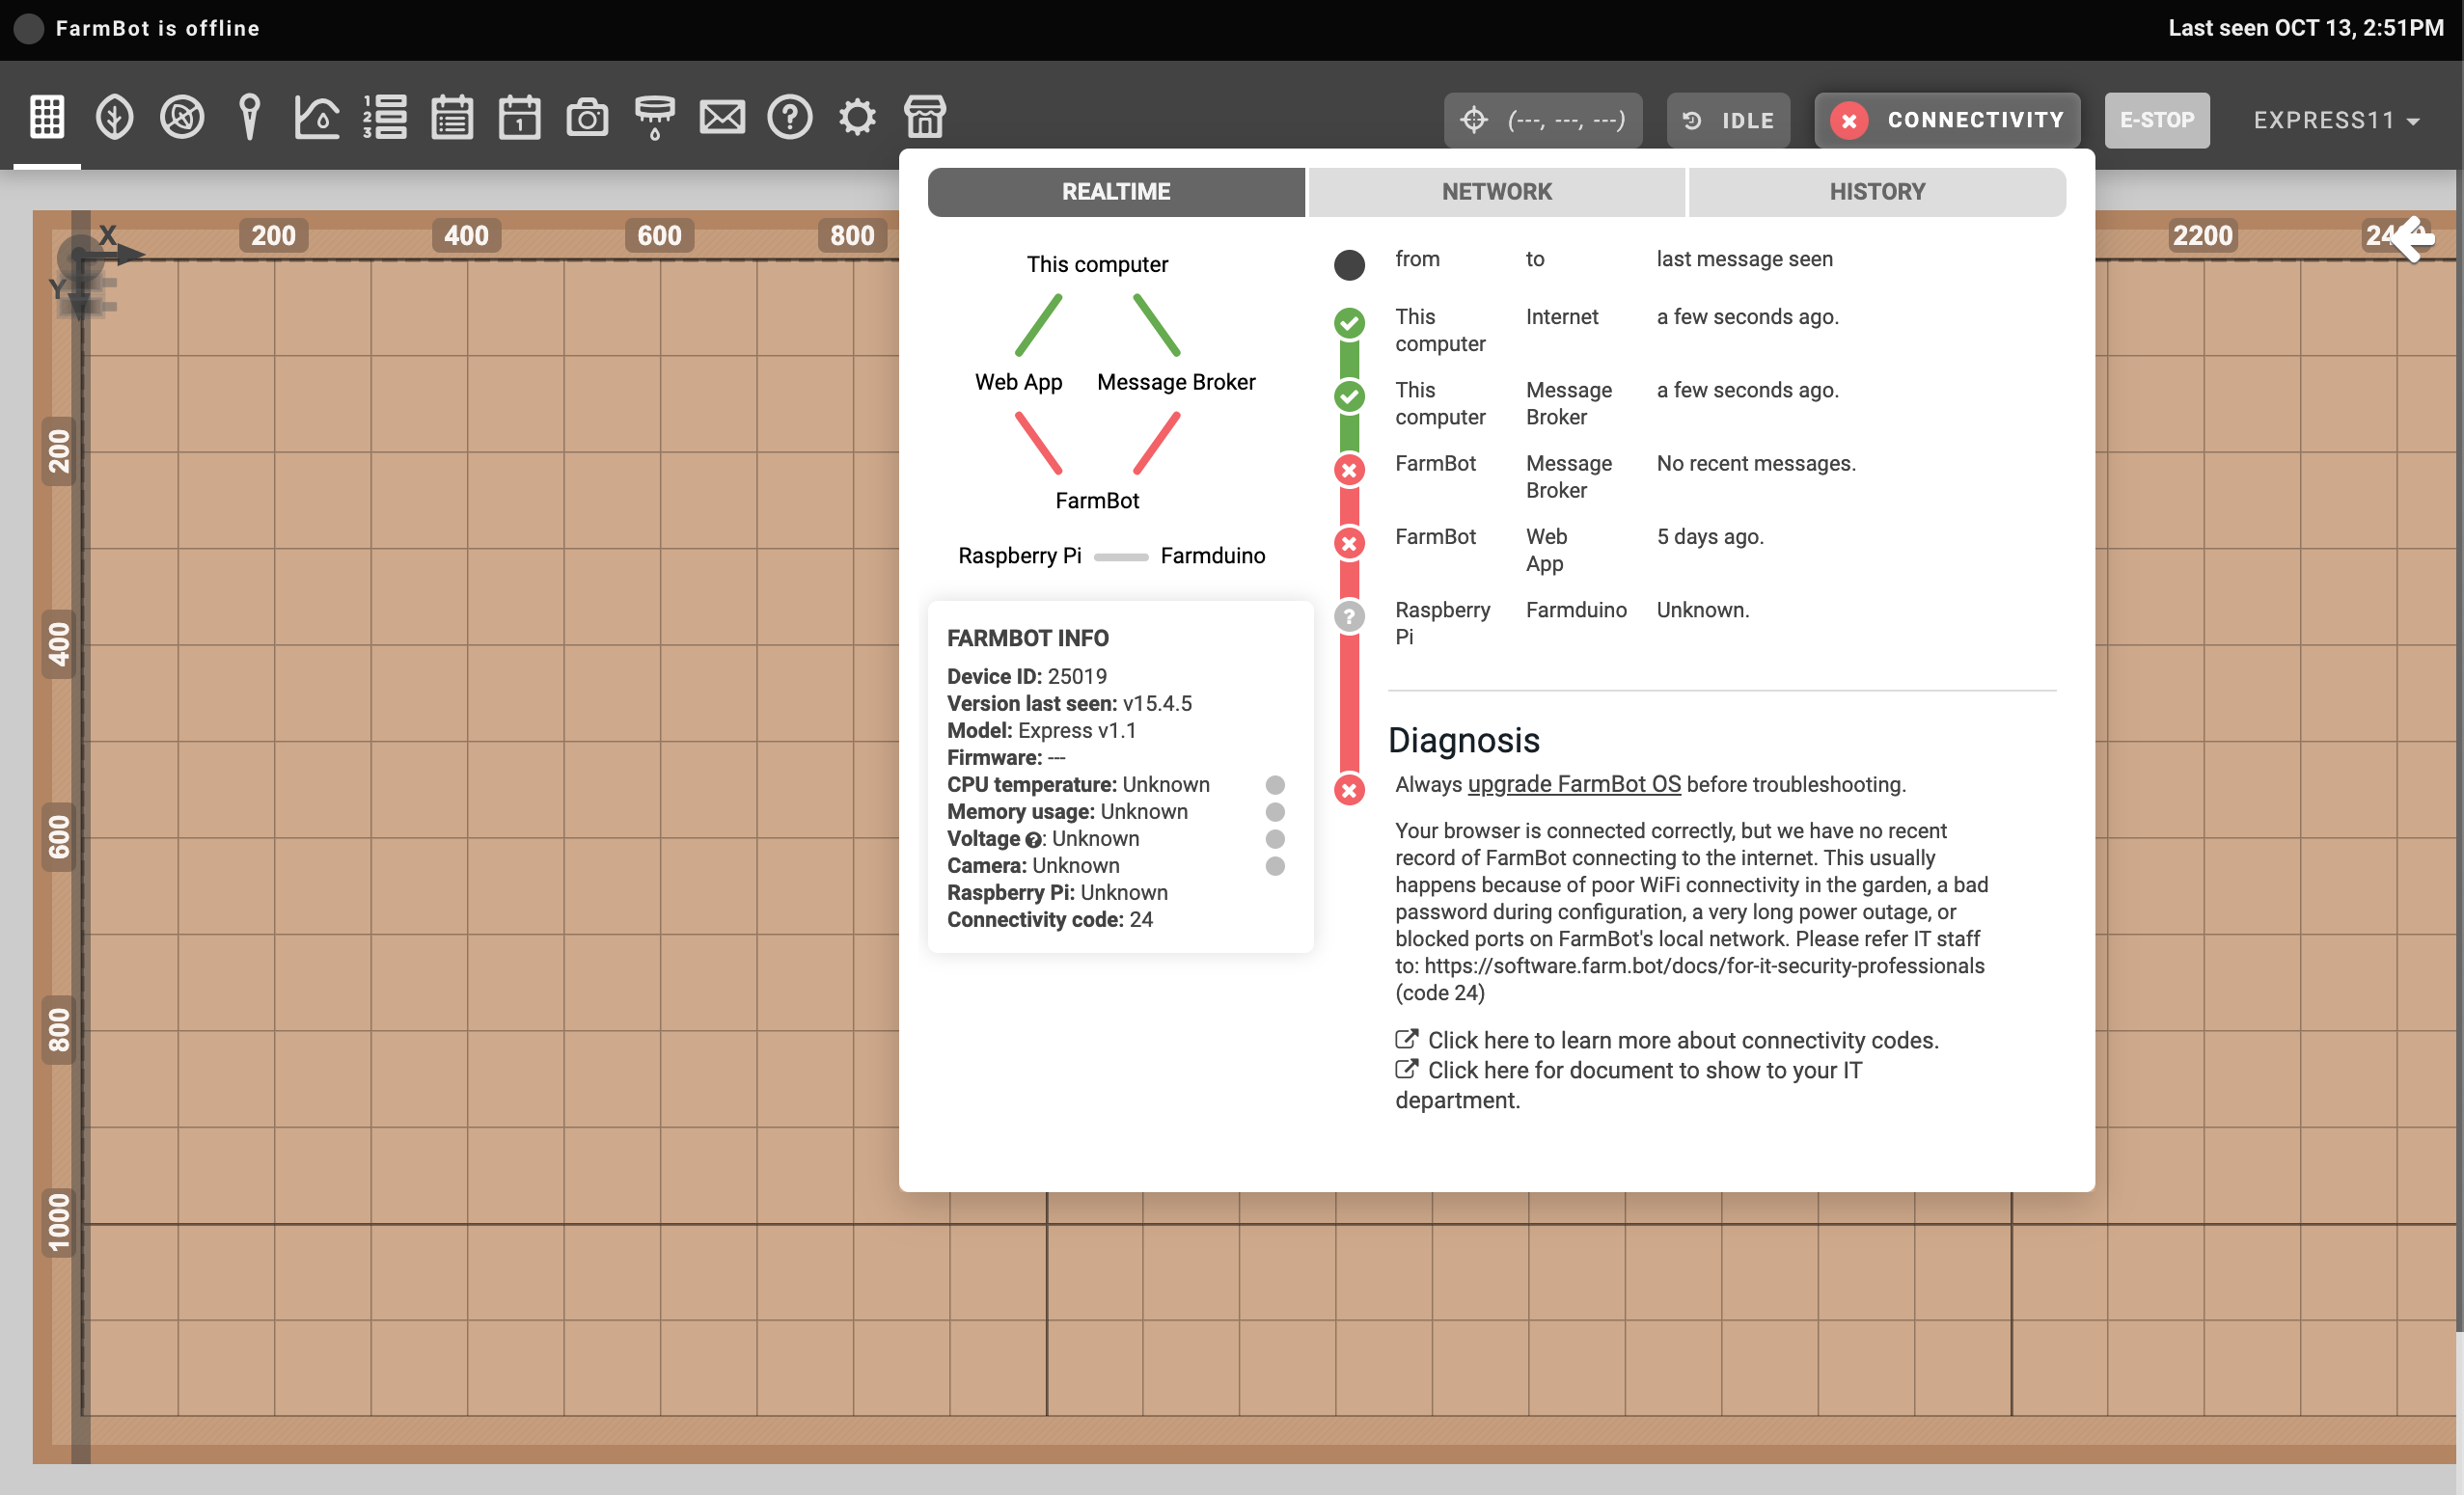Viewport: 2464px width, 1495px height.
Task: Open the Shop storefront icon
Action: 925,118
